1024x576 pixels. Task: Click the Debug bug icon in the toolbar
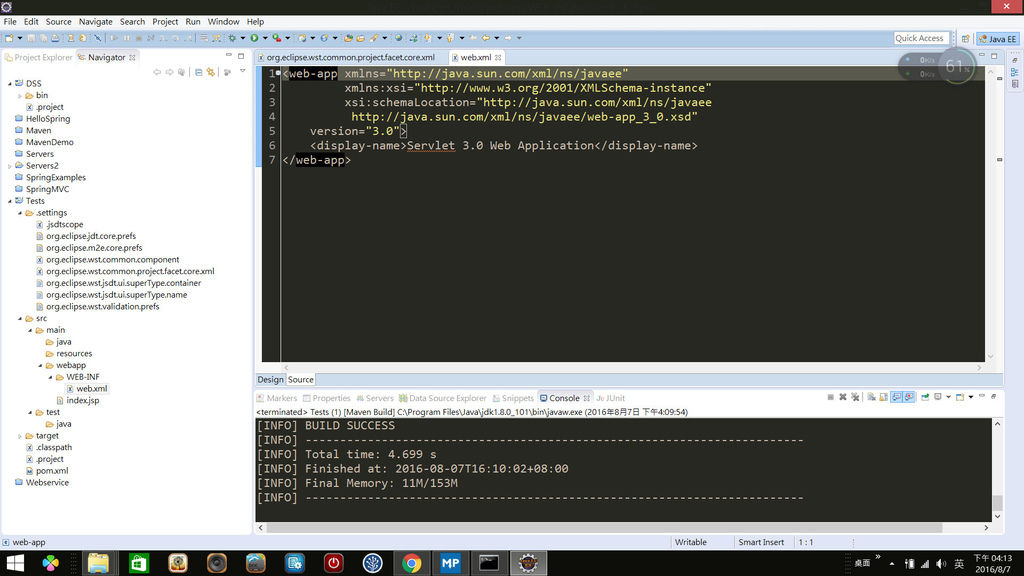coord(232,38)
